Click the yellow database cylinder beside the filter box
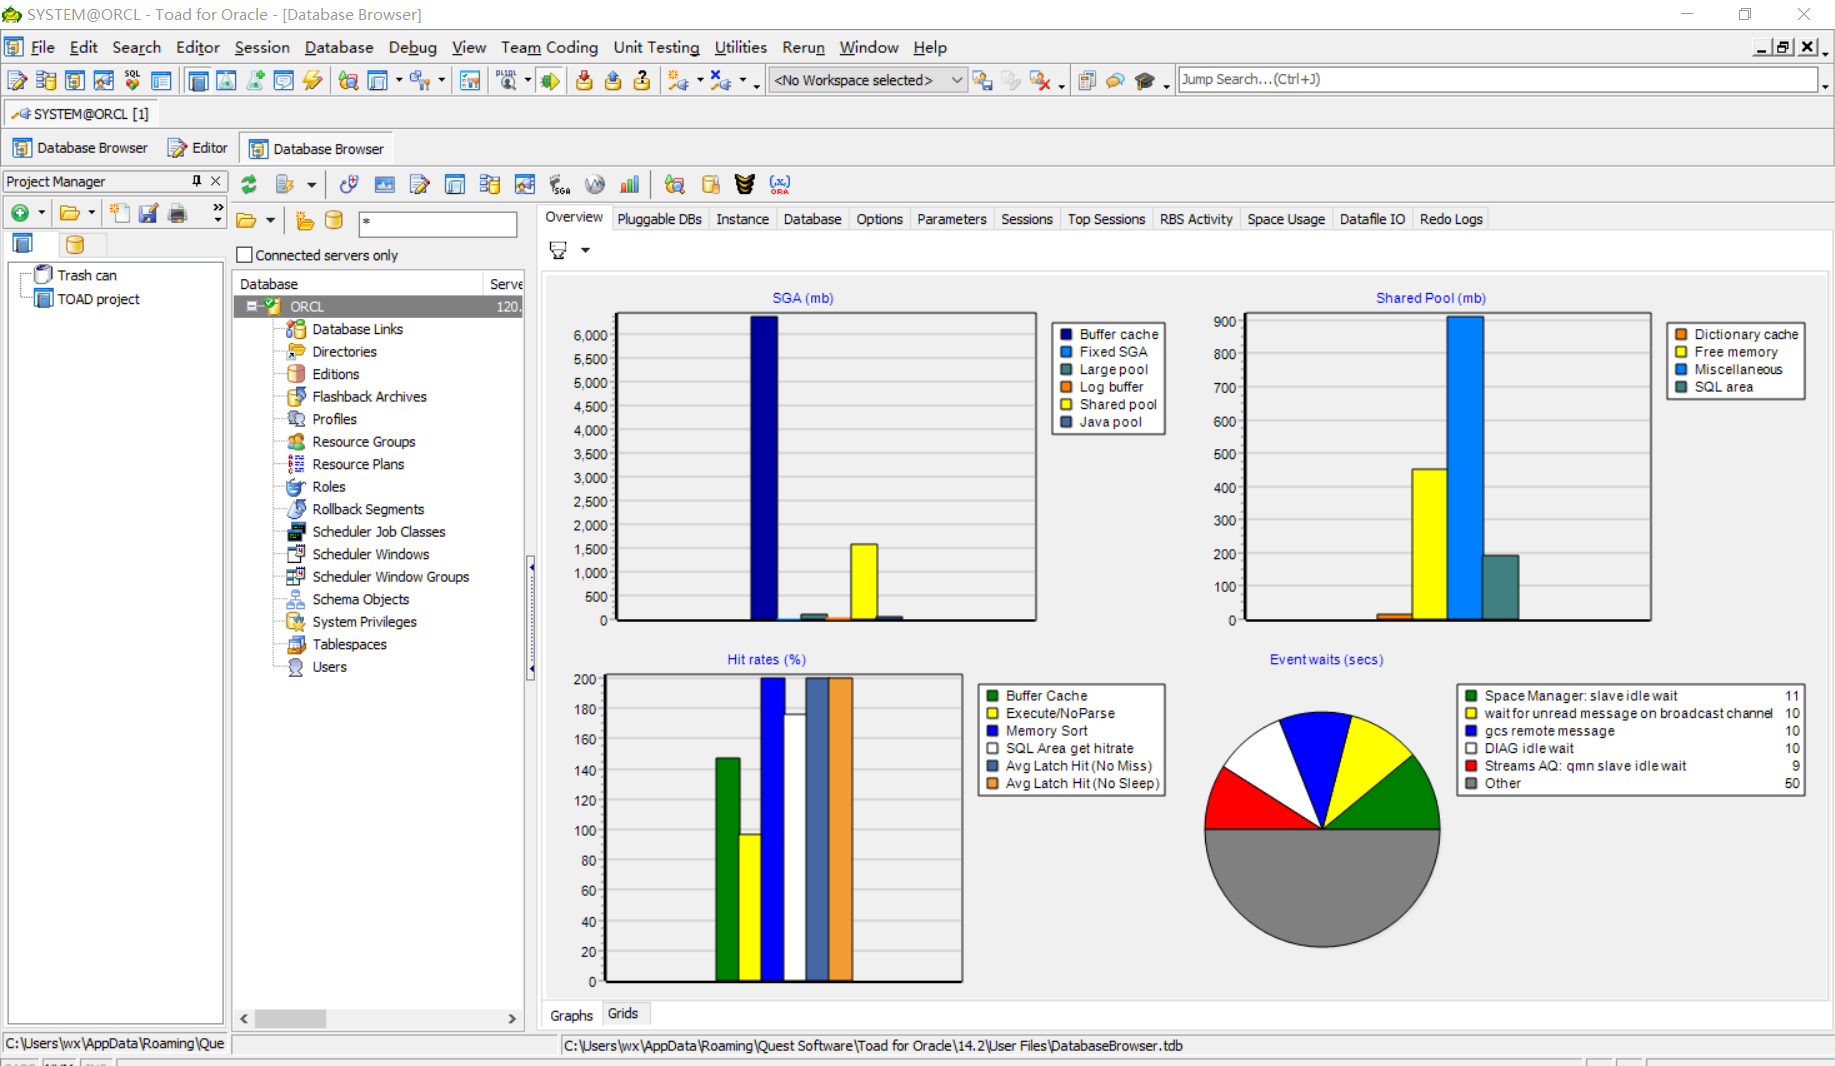Image resolution: width=1835 pixels, height=1066 pixels. [334, 221]
